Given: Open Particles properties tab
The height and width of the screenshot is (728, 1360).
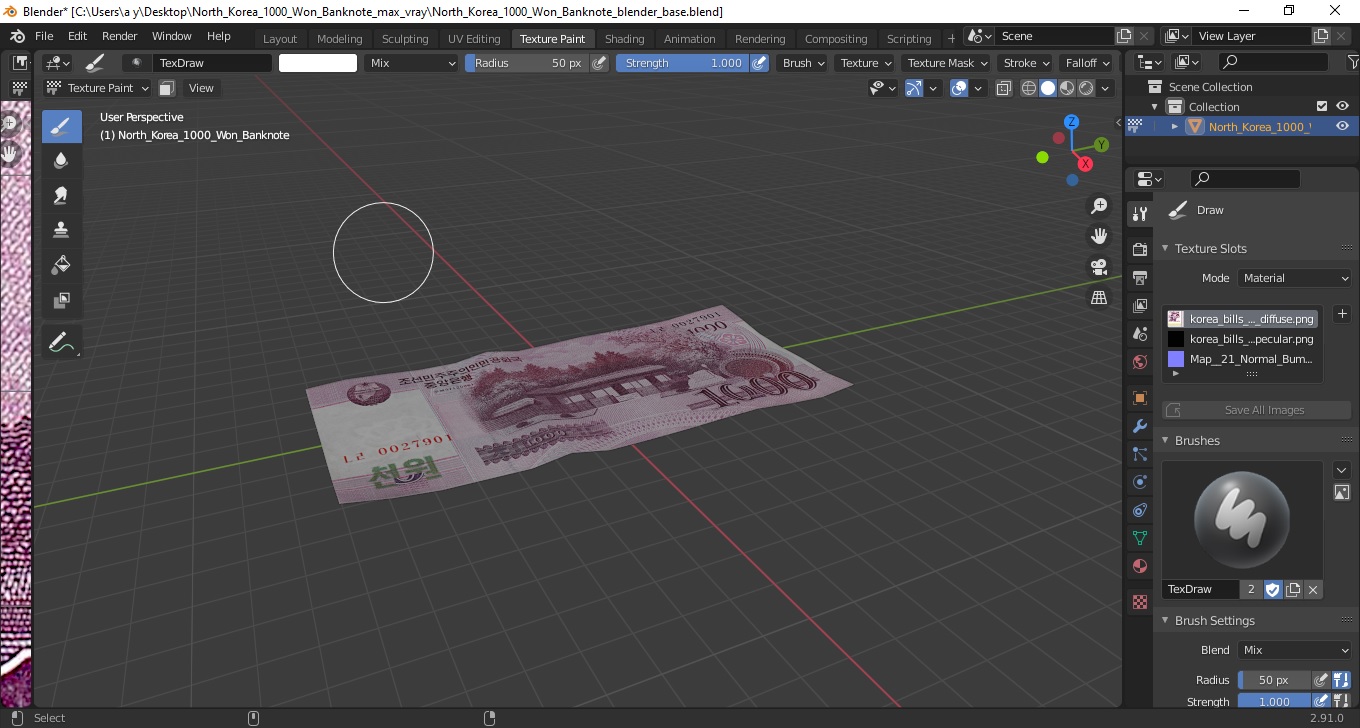Looking at the screenshot, I should [1139, 454].
